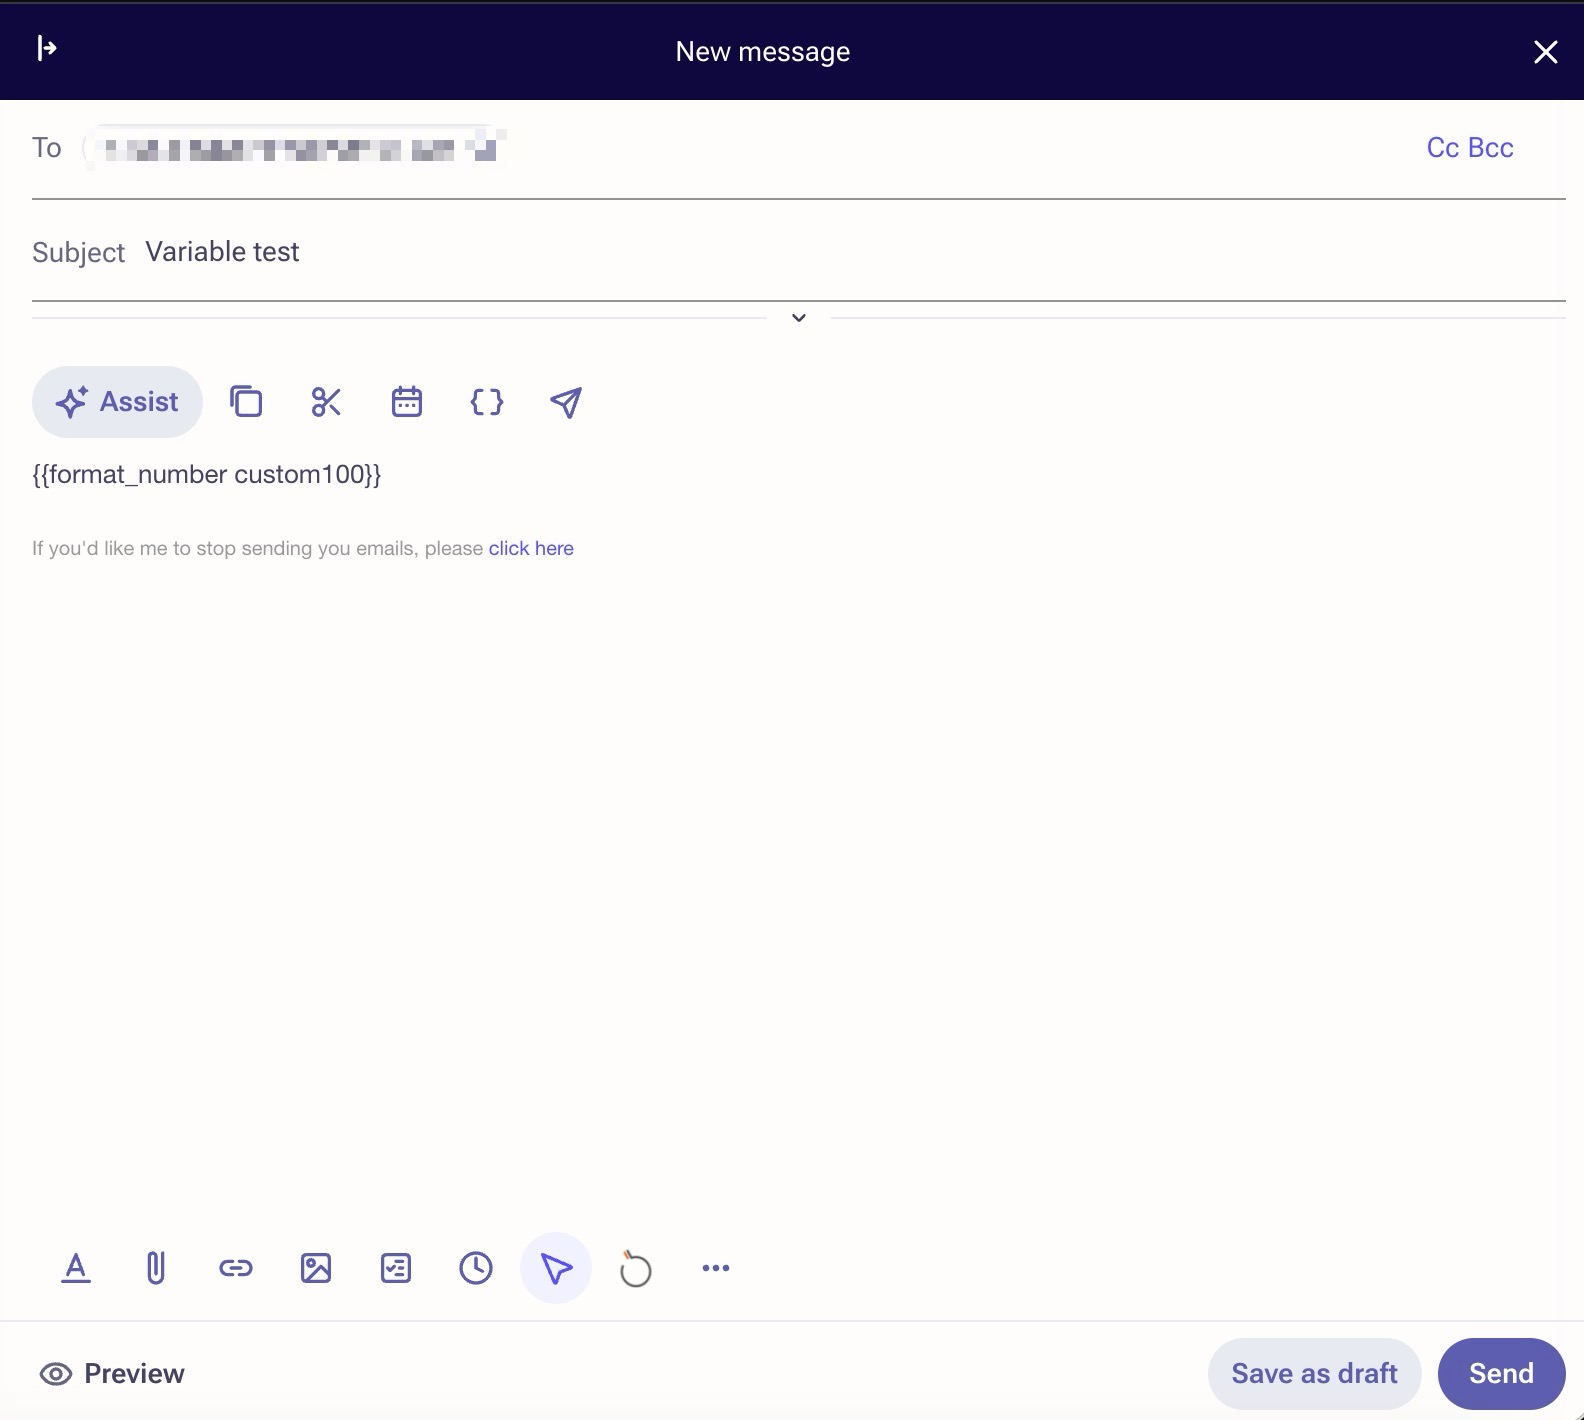Open the calendar meeting icon
Viewport: 1584px width, 1420px height.
point(406,402)
